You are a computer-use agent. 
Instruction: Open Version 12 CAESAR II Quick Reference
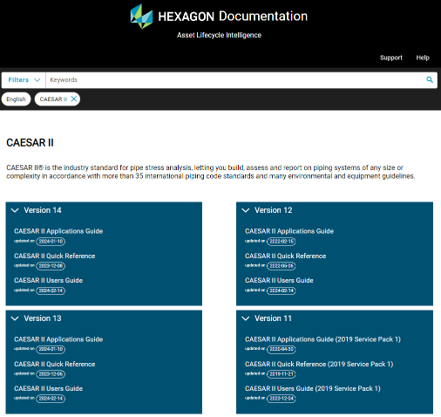(286, 256)
